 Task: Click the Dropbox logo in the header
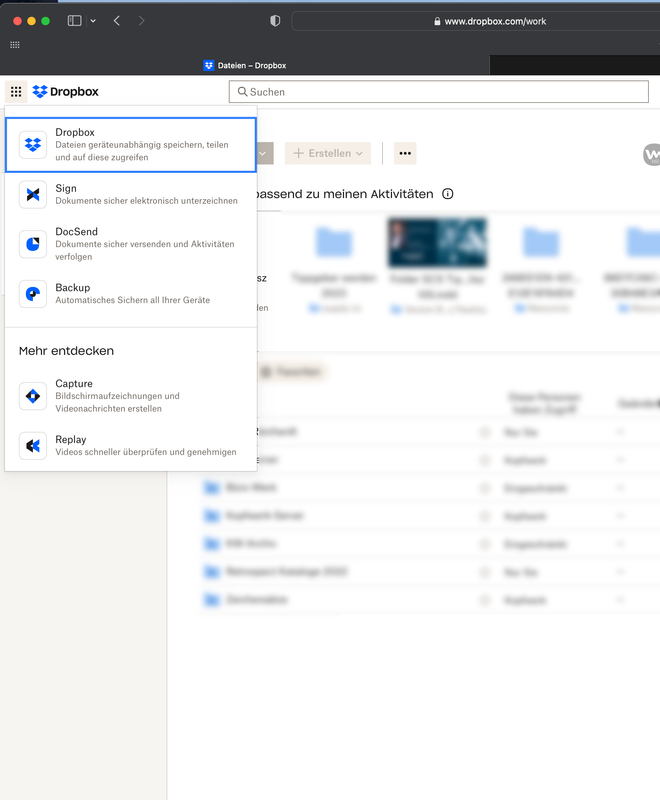(66, 91)
